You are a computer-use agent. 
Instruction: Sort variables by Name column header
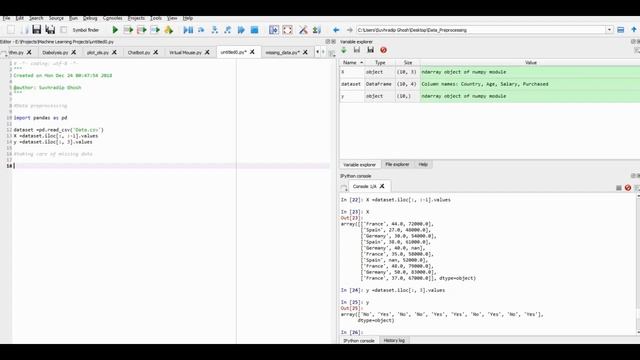(x=352, y=62)
